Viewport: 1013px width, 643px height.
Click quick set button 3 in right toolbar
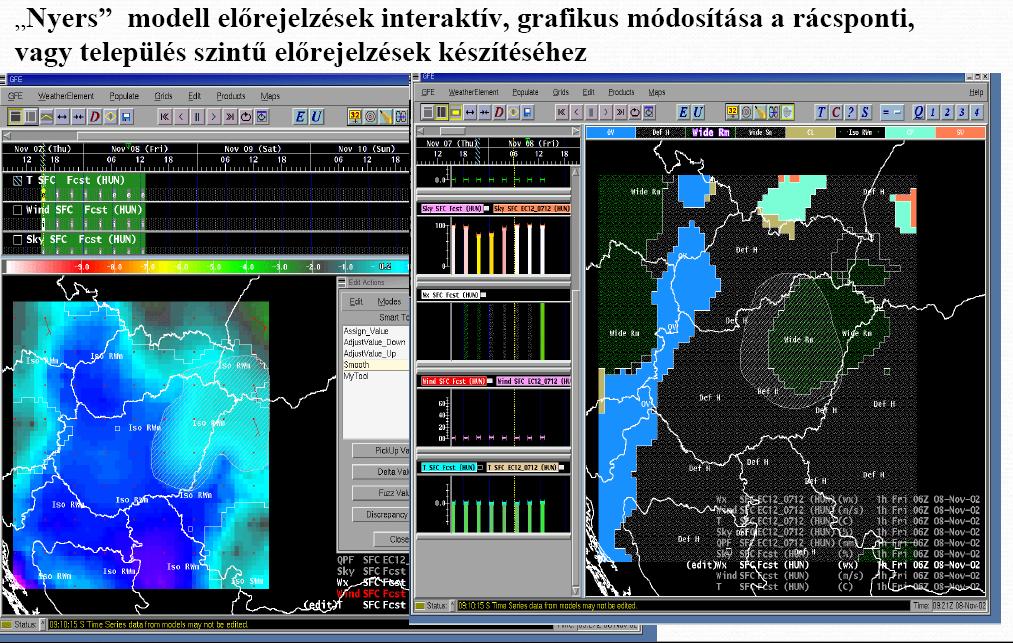[963, 112]
